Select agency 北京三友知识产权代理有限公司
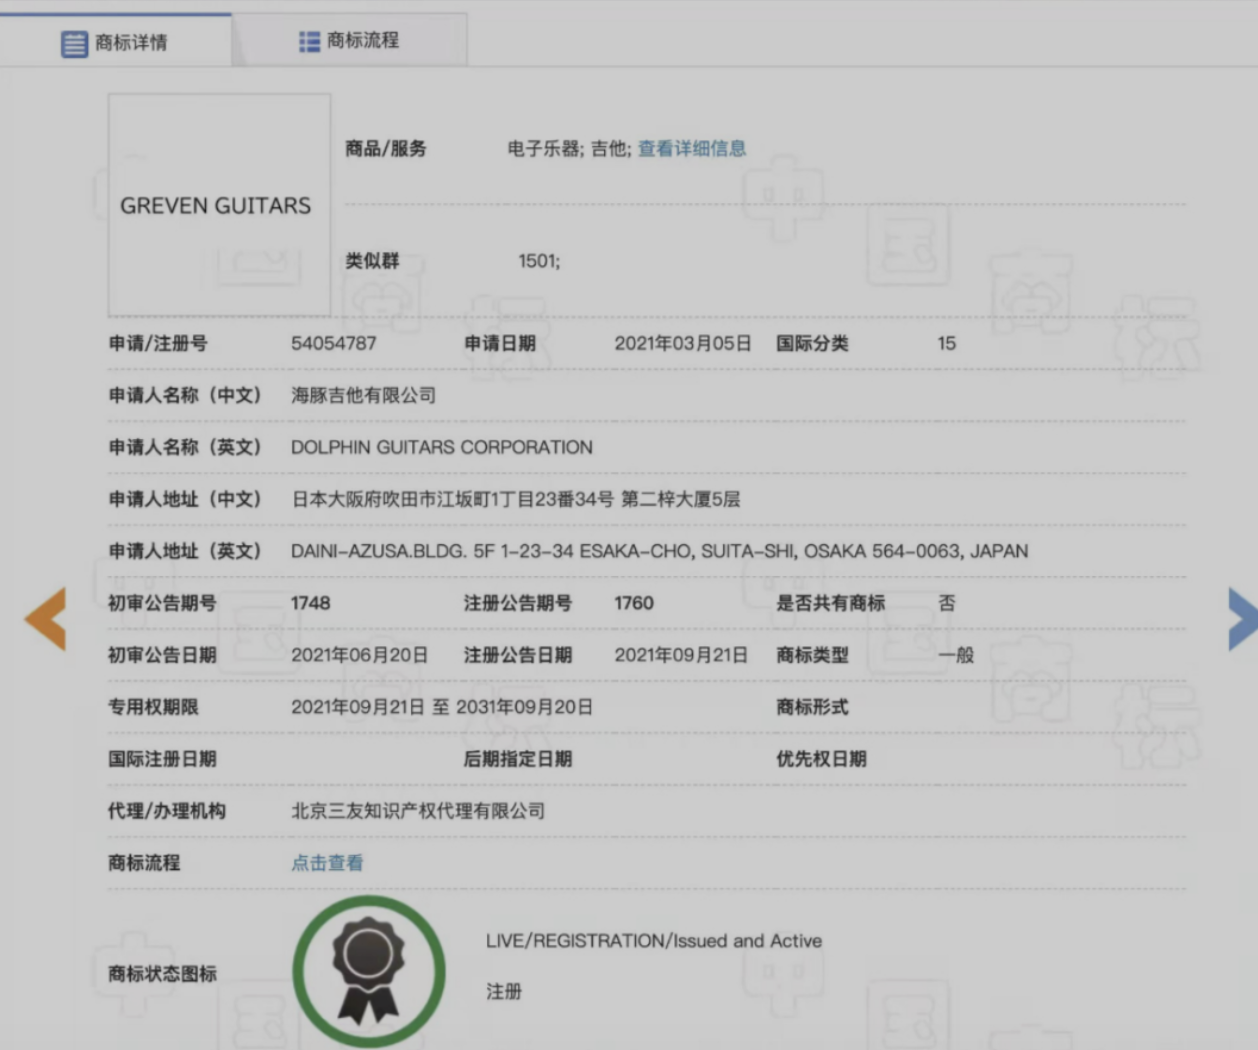This screenshot has width=1258, height=1050. [418, 812]
